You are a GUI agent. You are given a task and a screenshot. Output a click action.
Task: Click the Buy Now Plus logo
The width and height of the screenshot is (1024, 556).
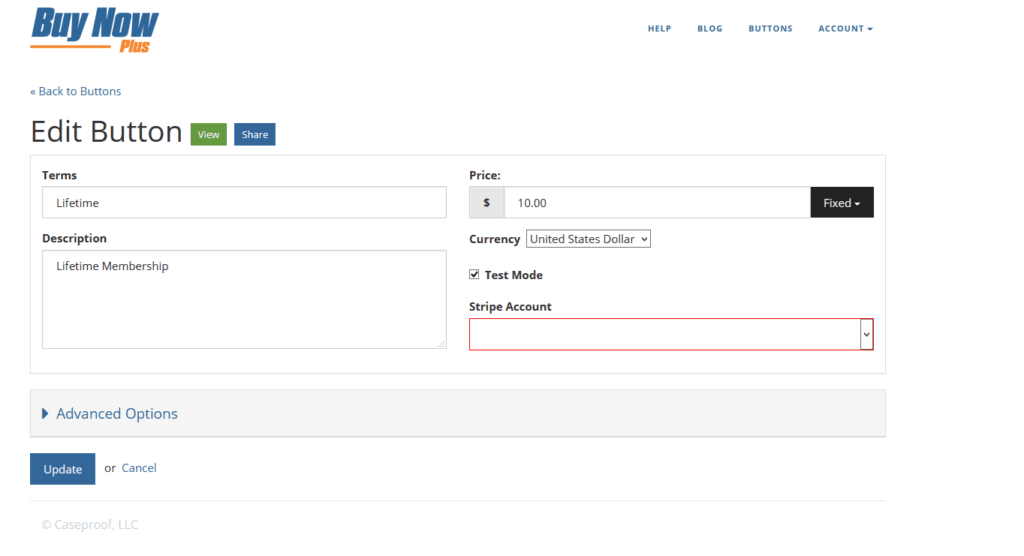tap(95, 29)
